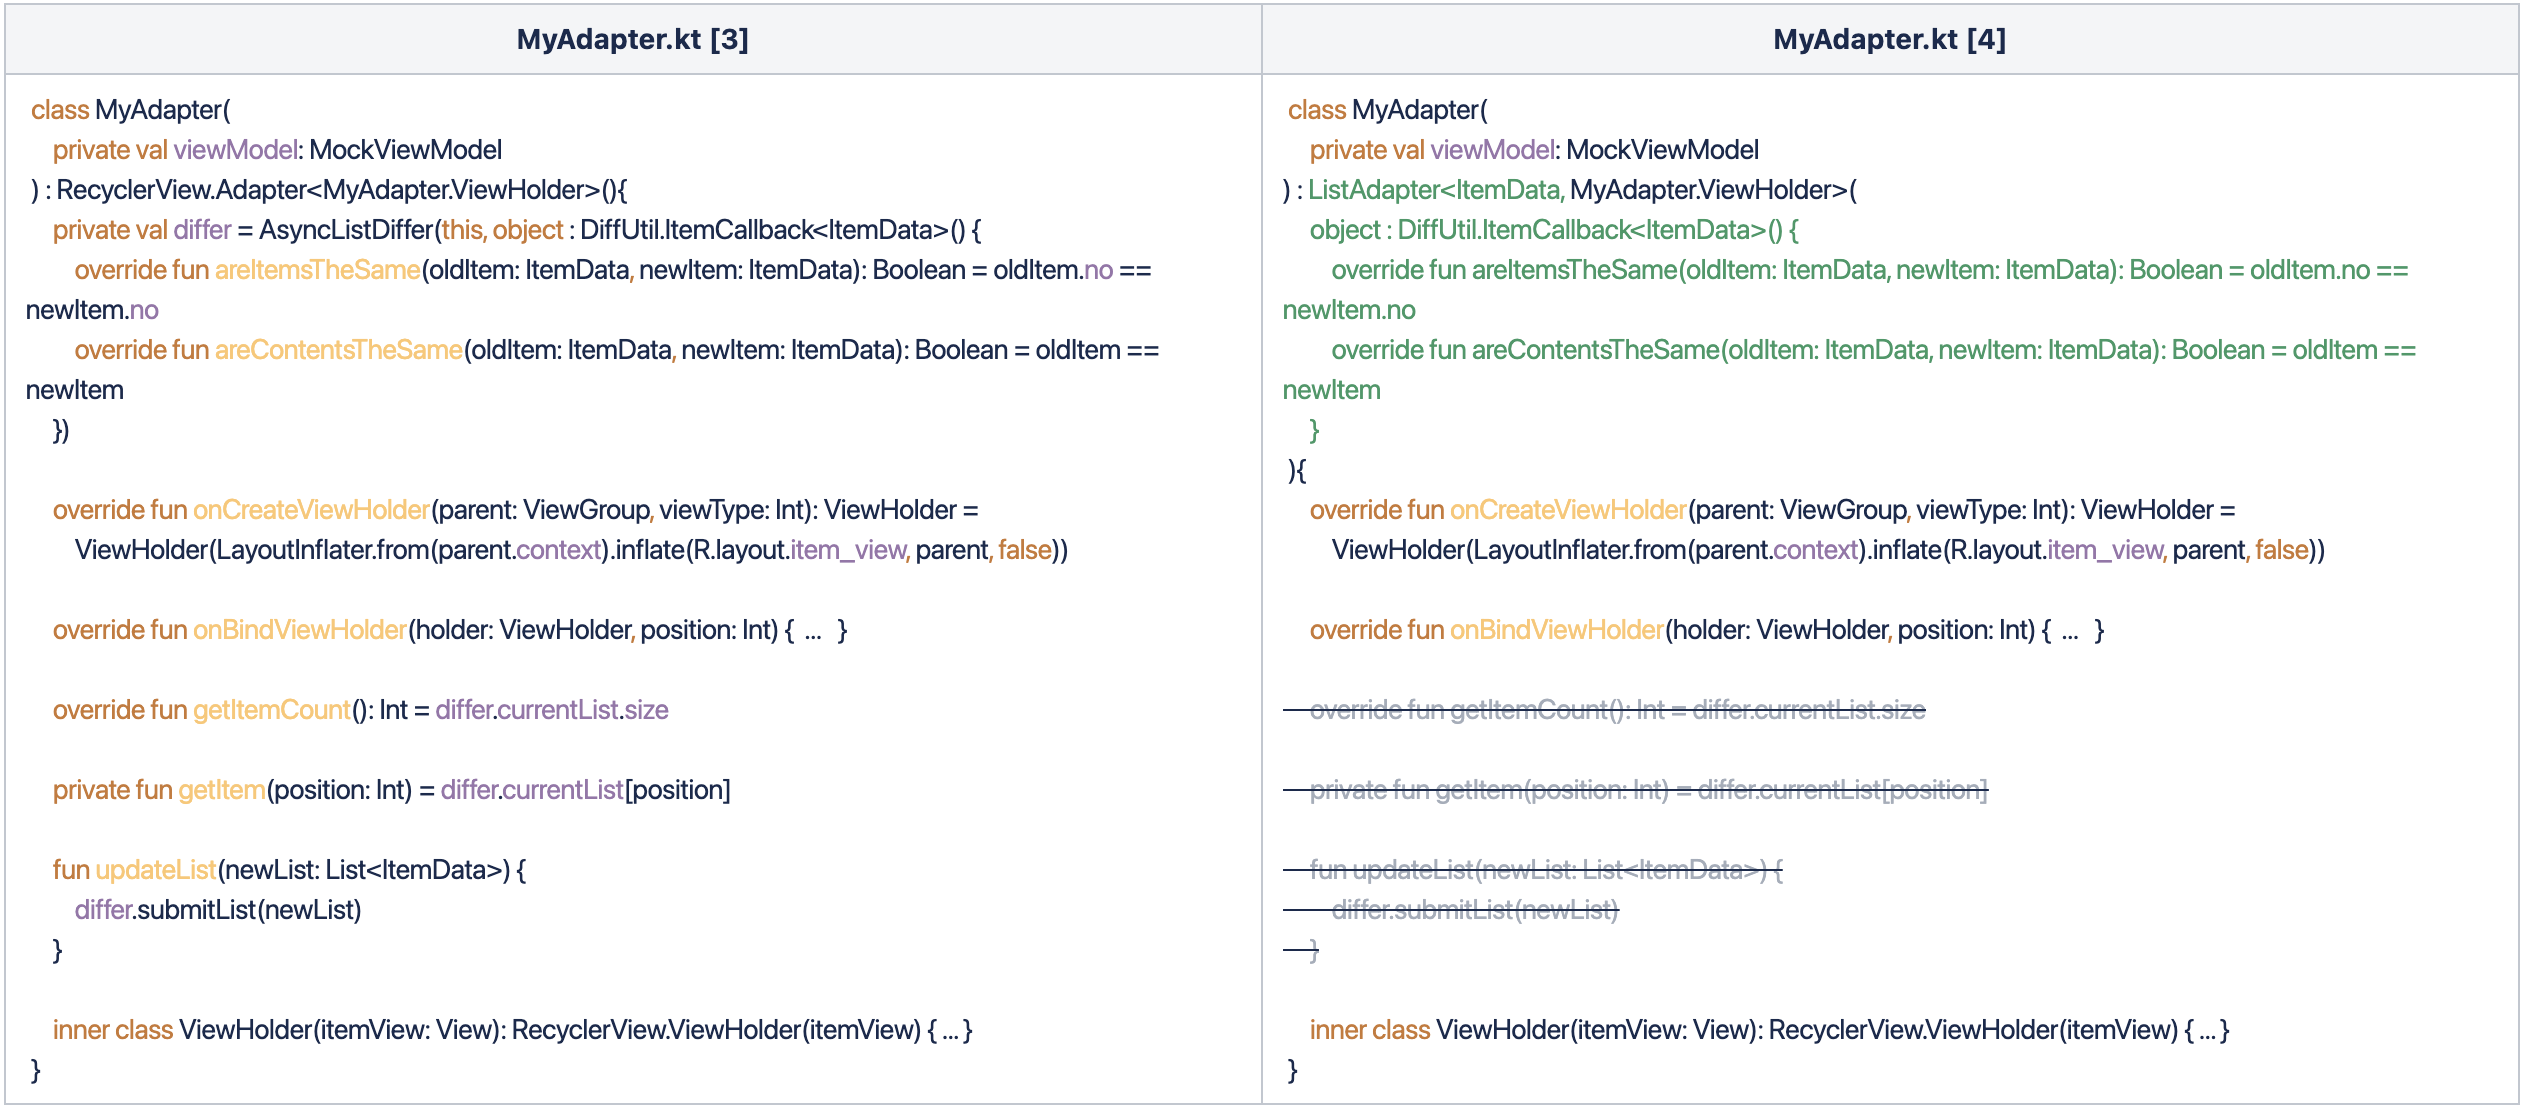Click the MyAdapter.kt [4] column header

[1889, 39]
